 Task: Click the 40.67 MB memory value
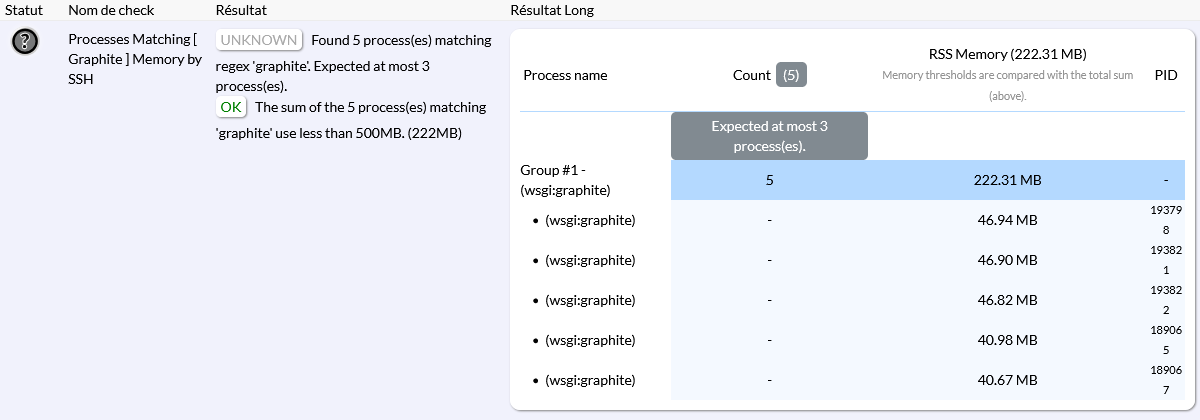[1008, 380]
